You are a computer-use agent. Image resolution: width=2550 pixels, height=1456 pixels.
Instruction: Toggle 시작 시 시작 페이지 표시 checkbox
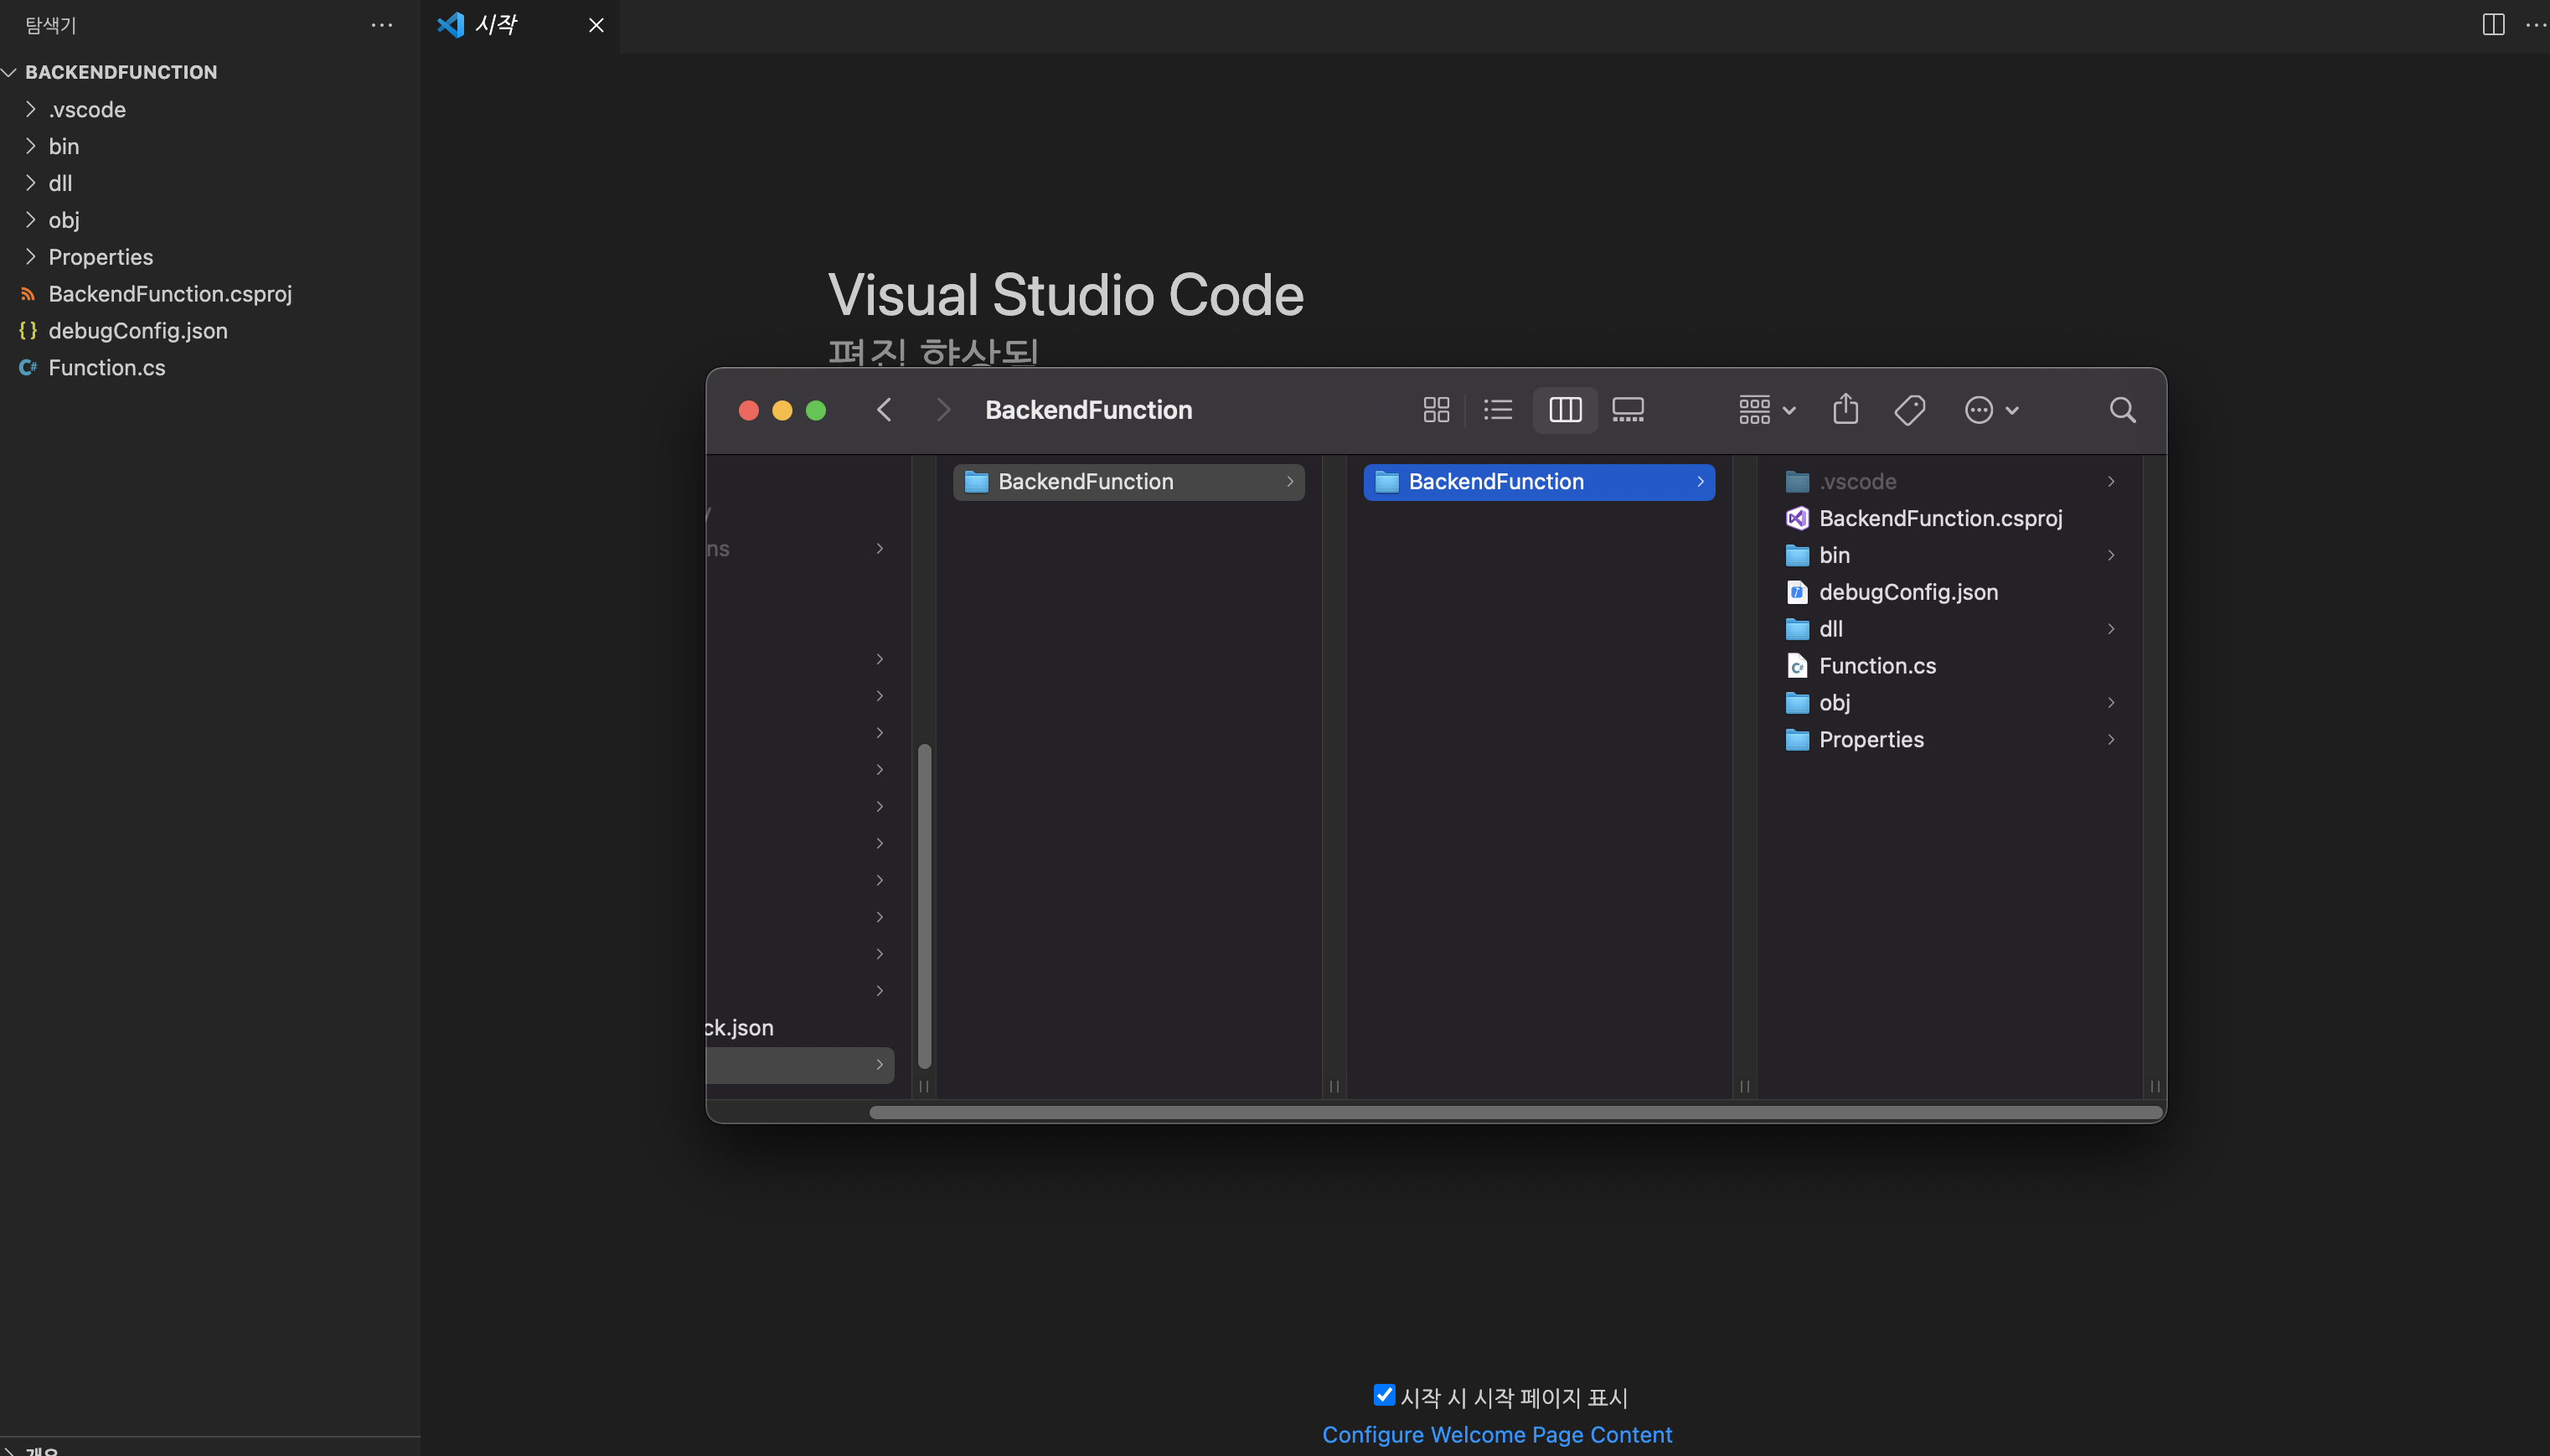coord(1384,1394)
